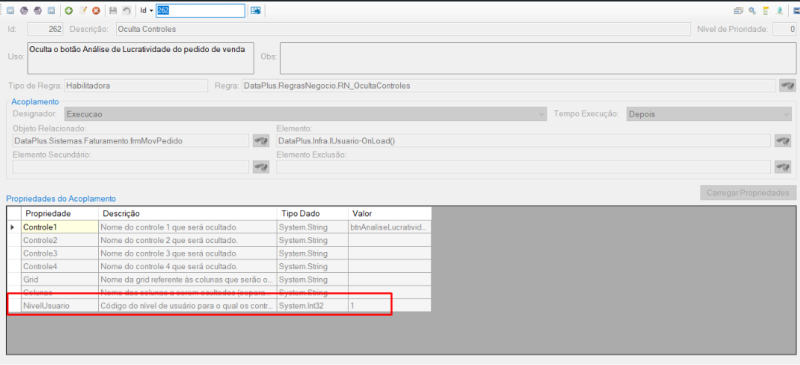Open the yellow-topped list icon in toolbar
This screenshot has height=365, width=800.
(x=766, y=11)
